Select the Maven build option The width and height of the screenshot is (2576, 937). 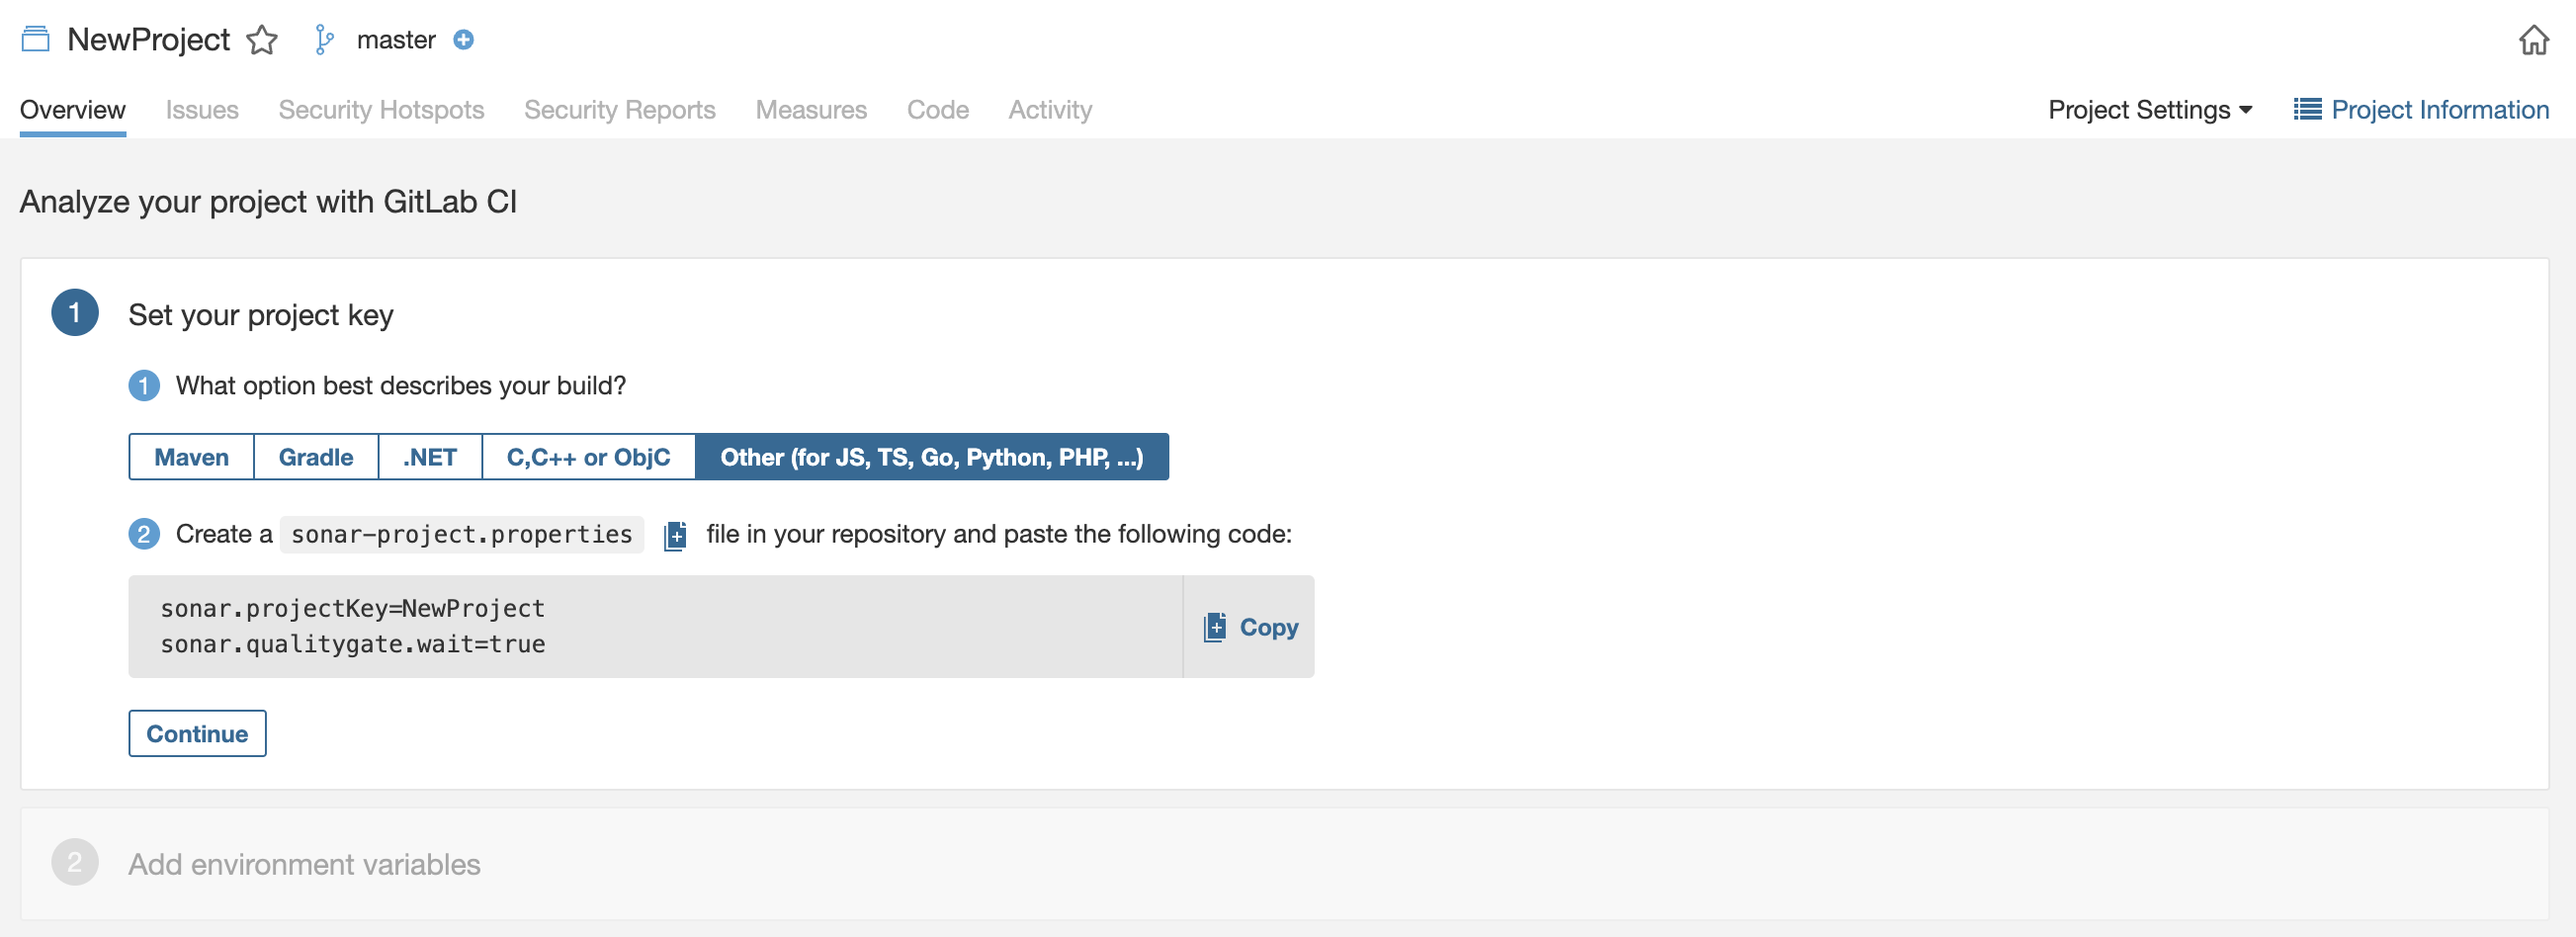(x=191, y=457)
